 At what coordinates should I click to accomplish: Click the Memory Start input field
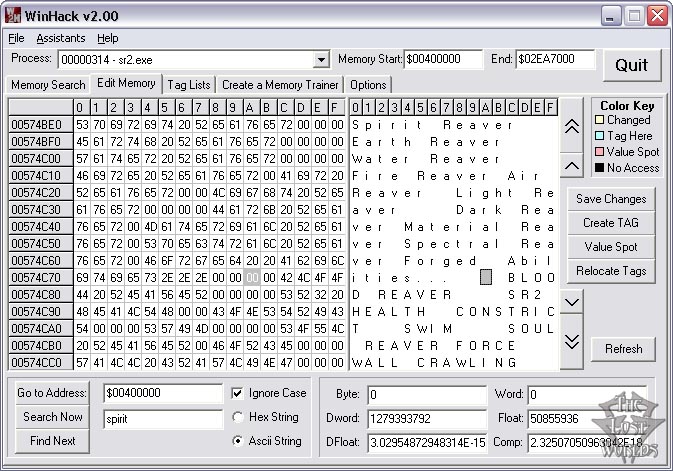click(x=443, y=59)
